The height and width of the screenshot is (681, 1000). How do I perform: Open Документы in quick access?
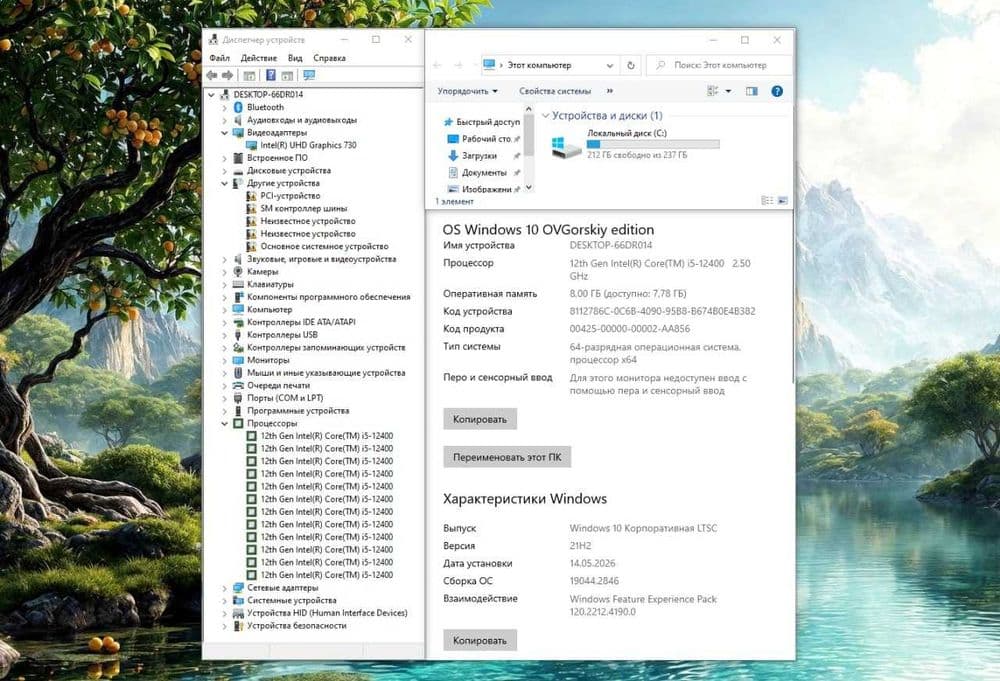(484, 172)
